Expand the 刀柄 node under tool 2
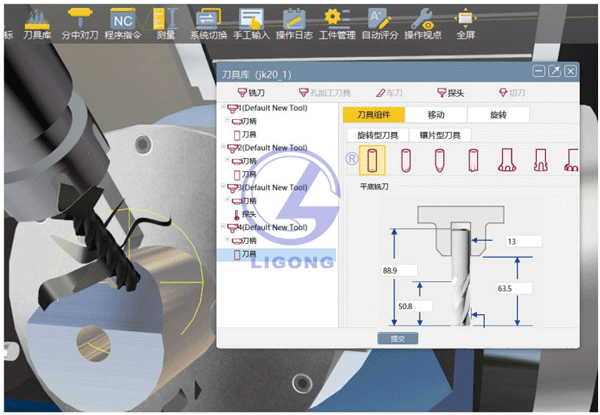Image resolution: width=600 pixels, height=415 pixels. click(226, 161)
